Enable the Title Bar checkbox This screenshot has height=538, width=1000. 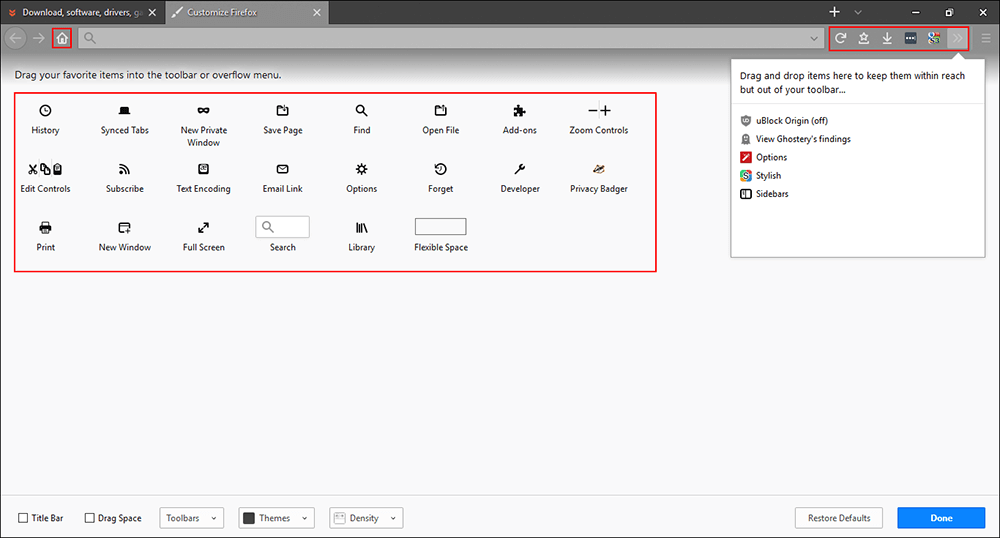[23, 518]
